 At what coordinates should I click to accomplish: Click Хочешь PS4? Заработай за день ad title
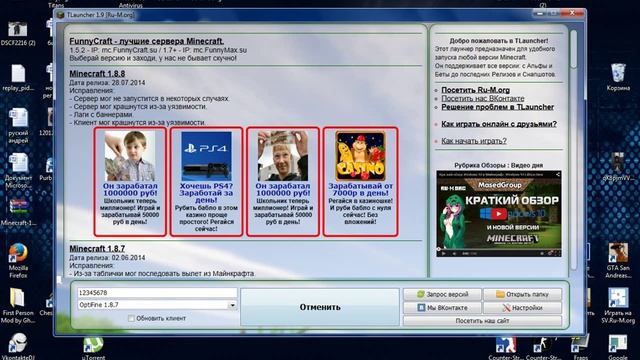[206, 193]
